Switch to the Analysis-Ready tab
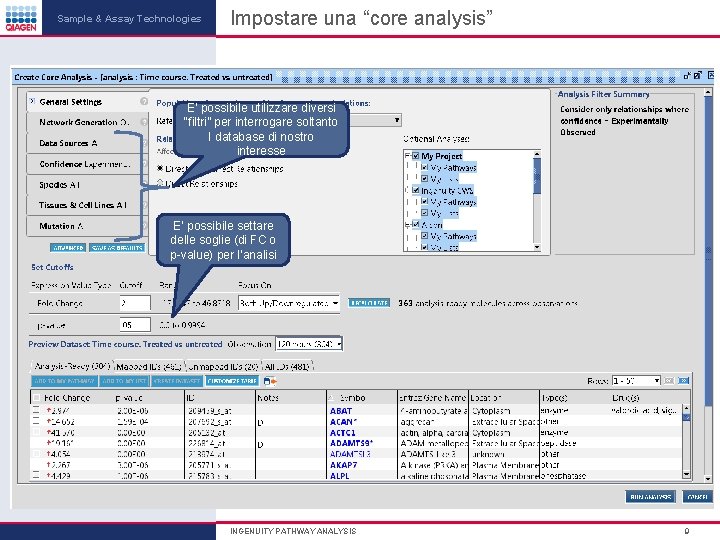 coord(73,366)
